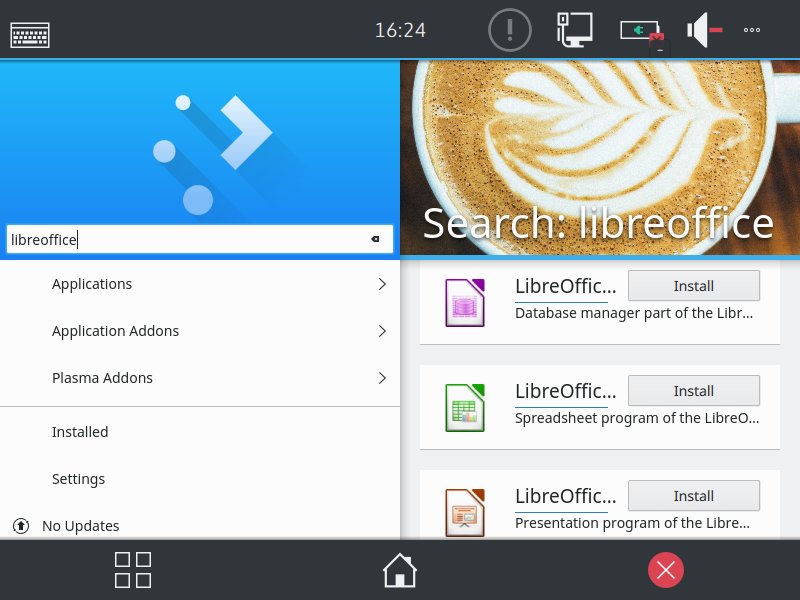Open the LibreOffice spreadsheet program title
This screenshot has height=600, width=800.
click(565, 391)
